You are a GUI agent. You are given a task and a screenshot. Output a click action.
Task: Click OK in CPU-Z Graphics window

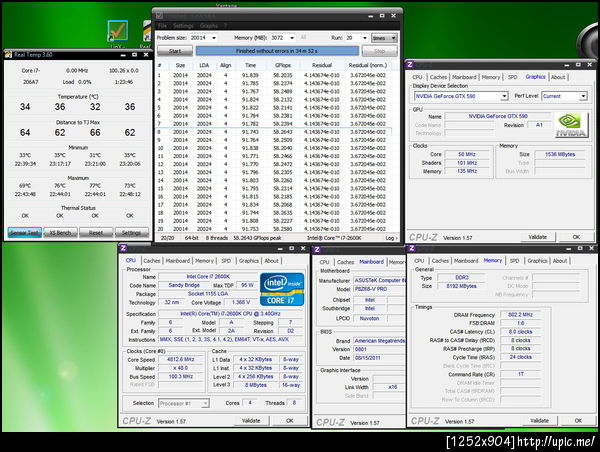576,237
